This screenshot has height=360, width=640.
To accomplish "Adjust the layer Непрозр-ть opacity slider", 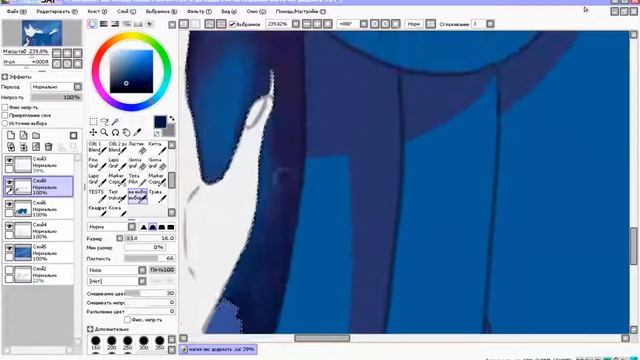I will 56,98.
